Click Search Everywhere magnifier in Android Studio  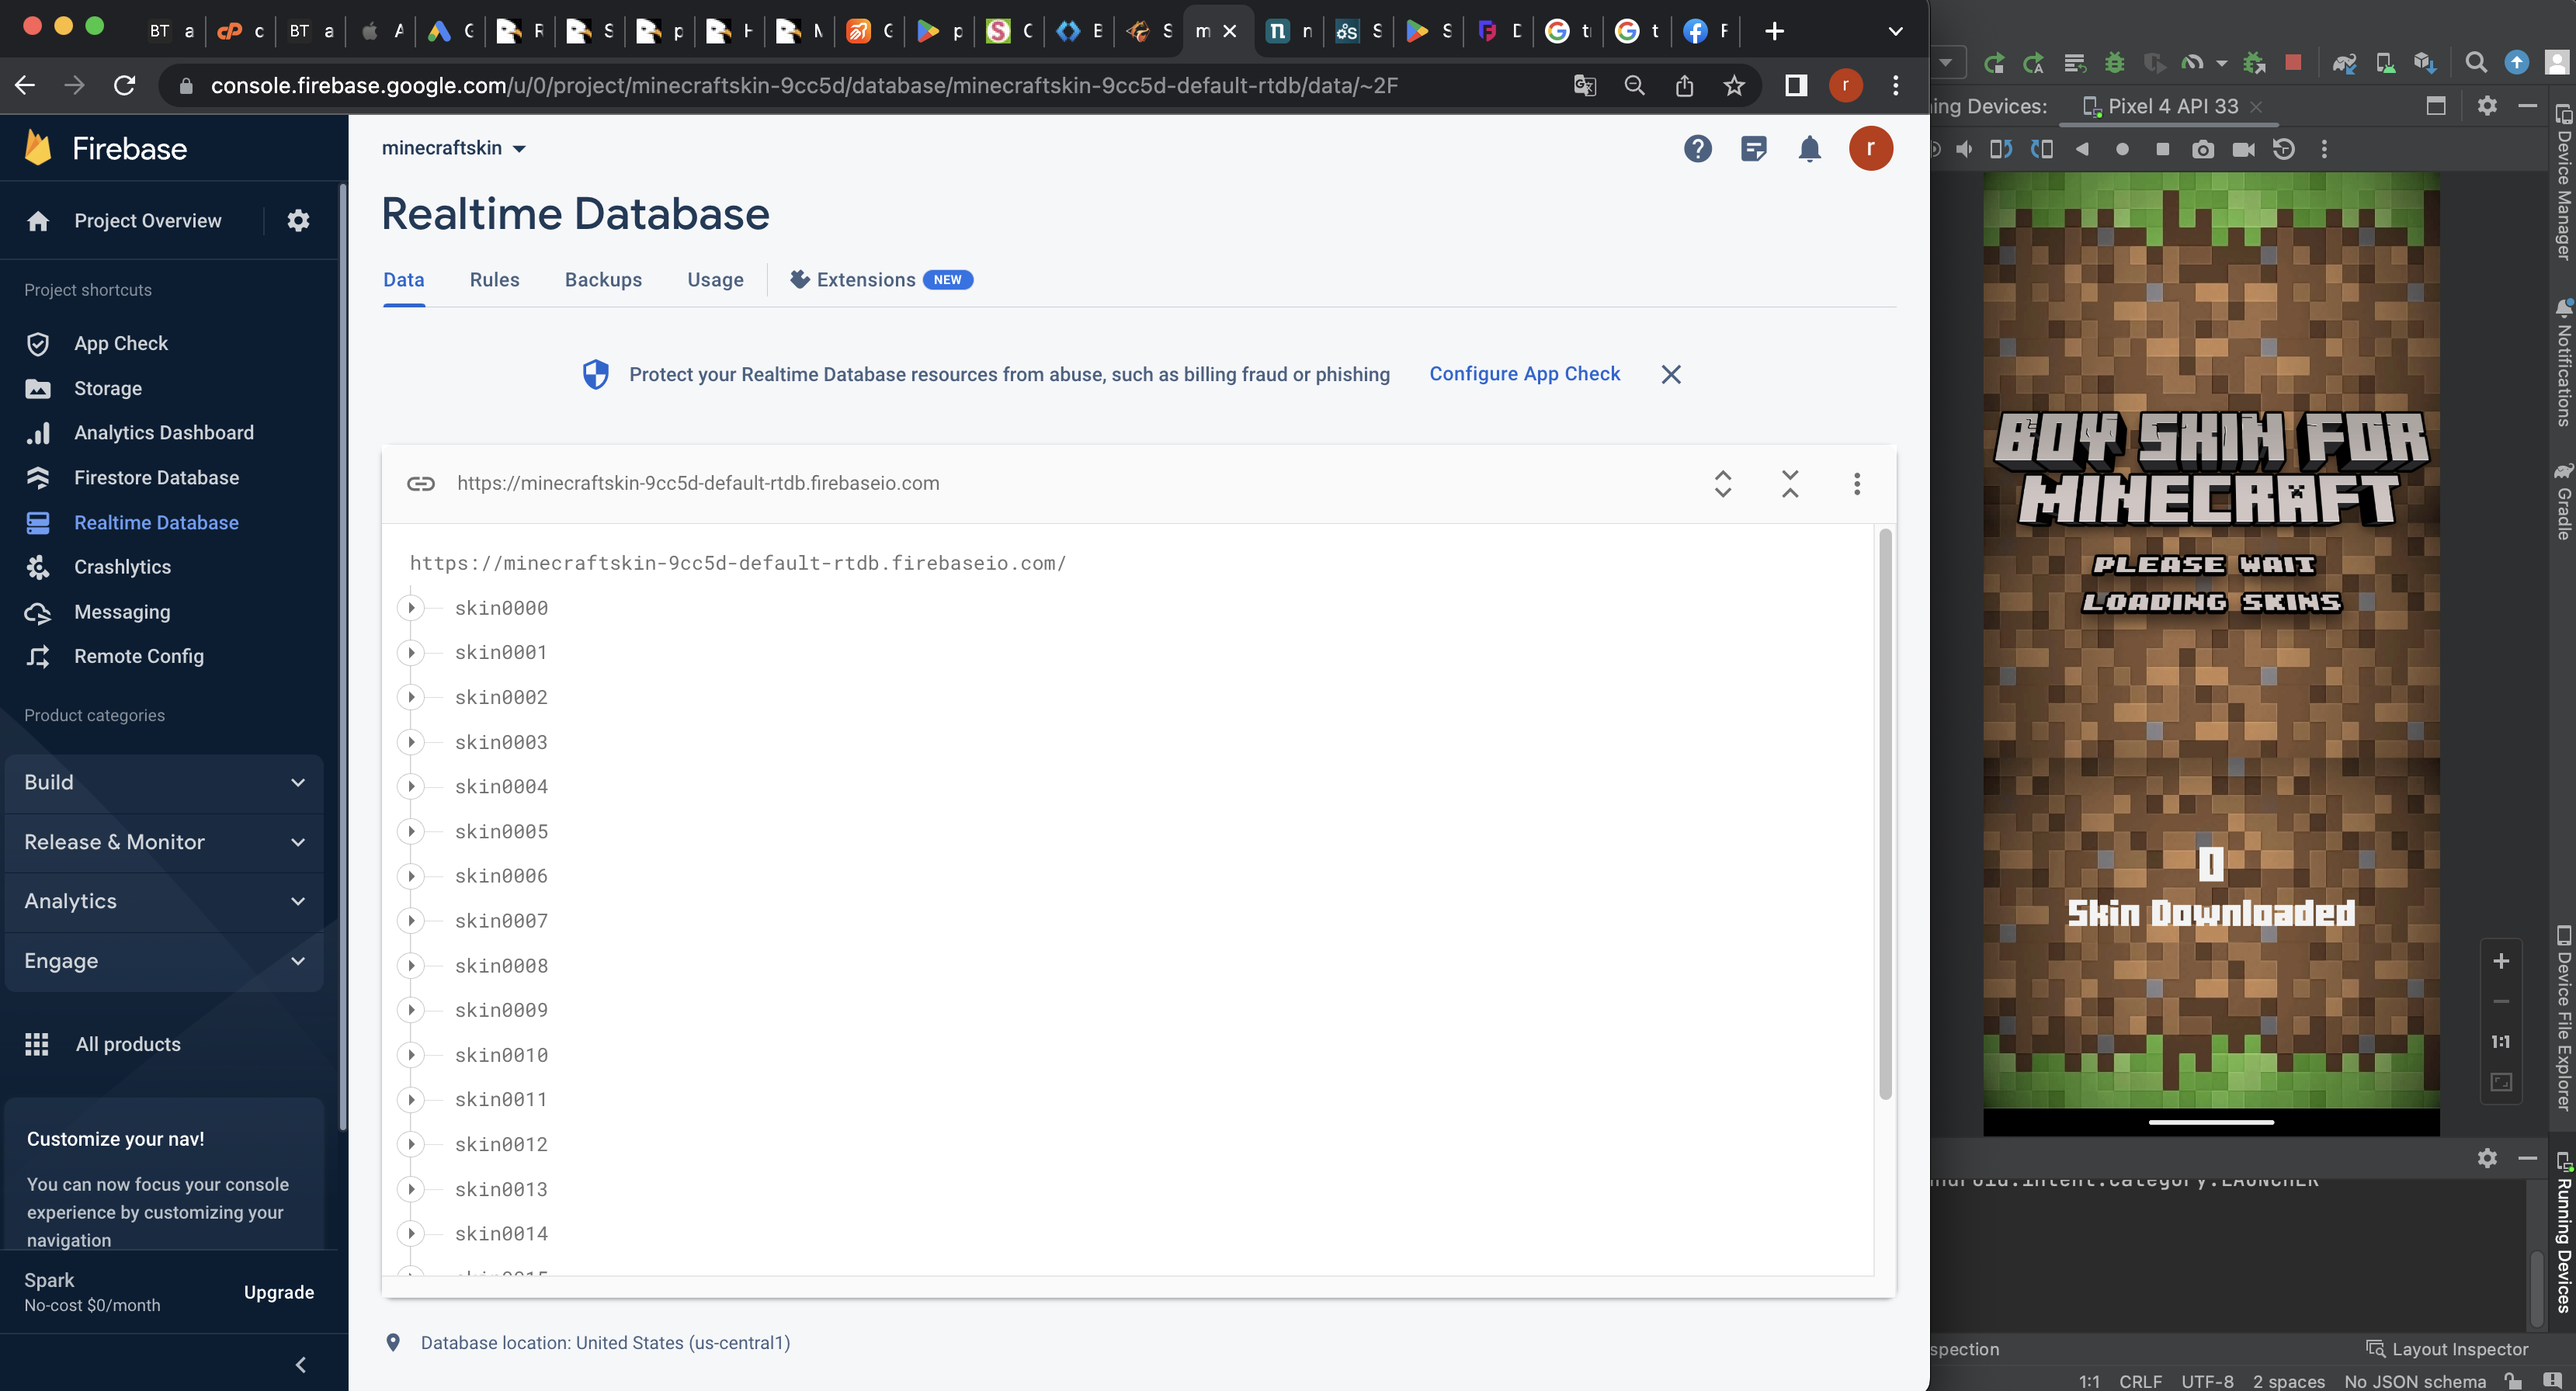coord(2475,63)
